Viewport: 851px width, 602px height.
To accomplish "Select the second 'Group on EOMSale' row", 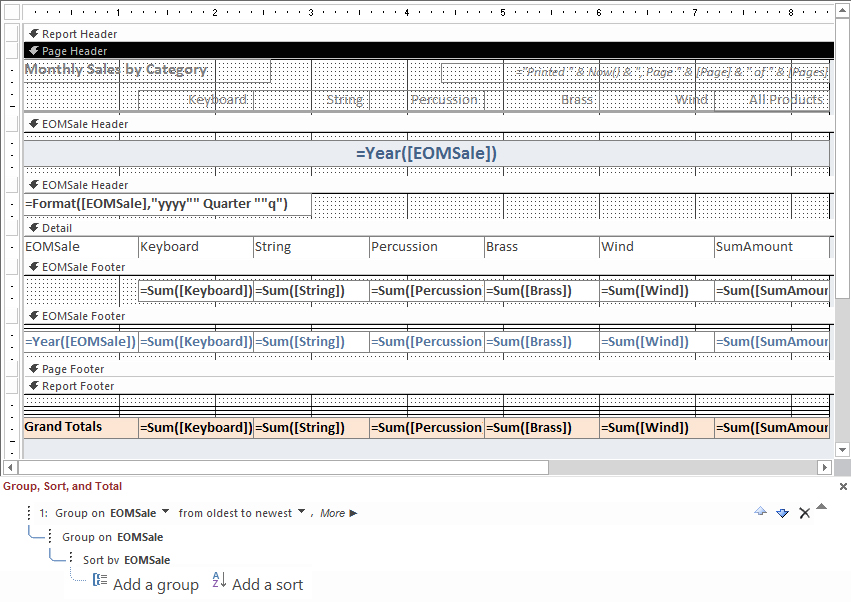I will click(x=112, y=537).
